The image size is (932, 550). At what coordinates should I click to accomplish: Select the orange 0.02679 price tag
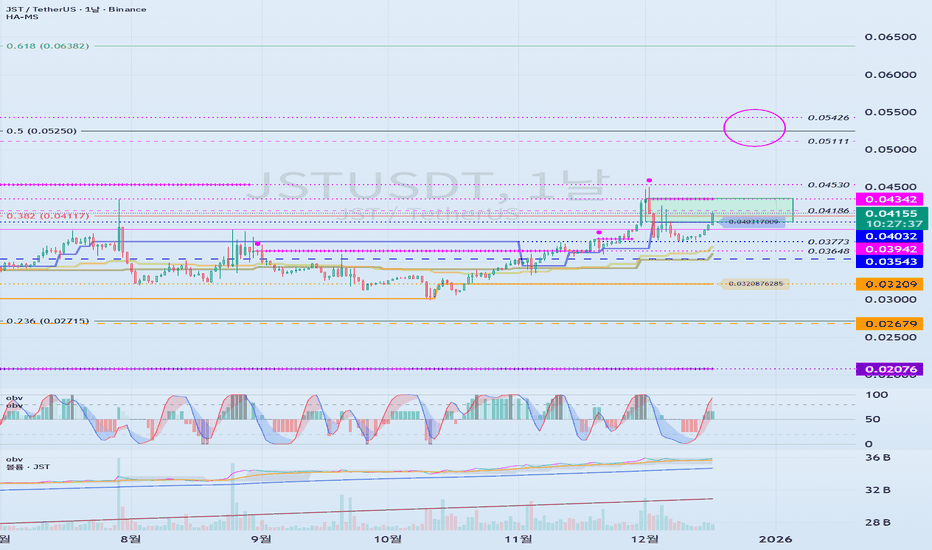click(x=889, y=324)
